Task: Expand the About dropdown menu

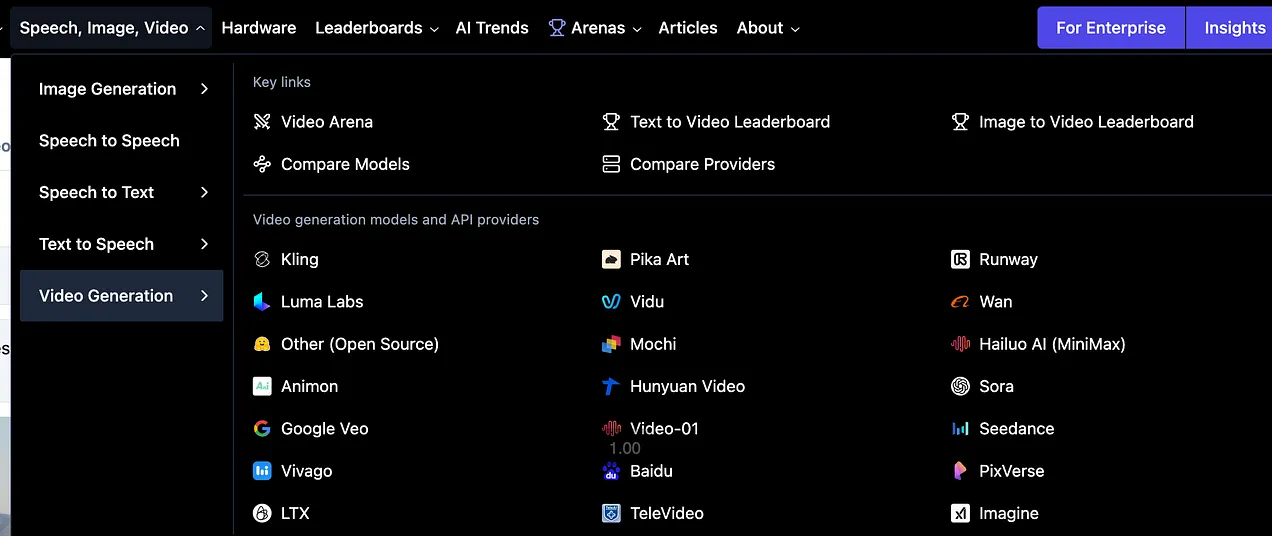Action: click(x=768, y=28)
